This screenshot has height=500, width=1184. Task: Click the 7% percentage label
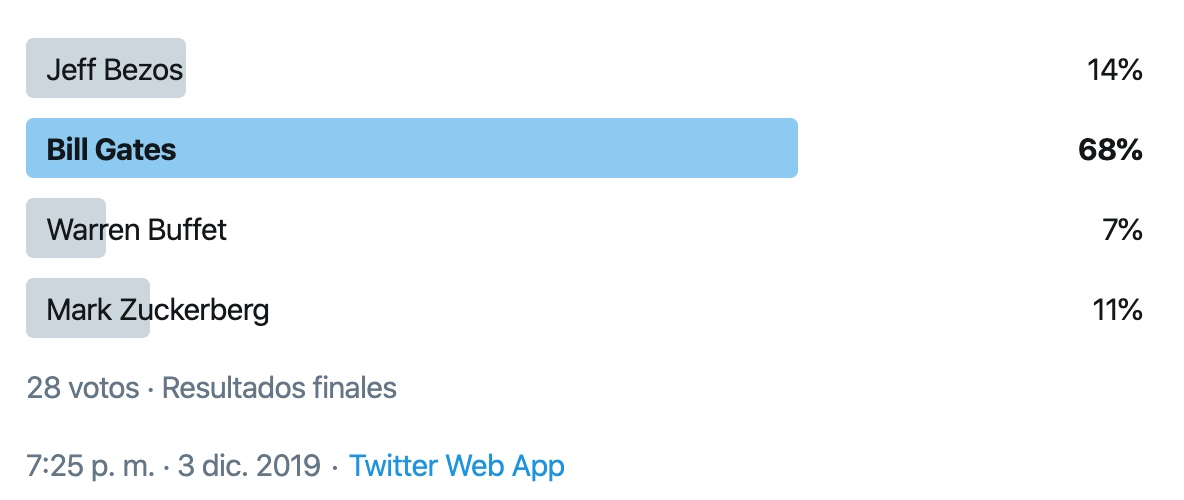tap(1122, 230)
